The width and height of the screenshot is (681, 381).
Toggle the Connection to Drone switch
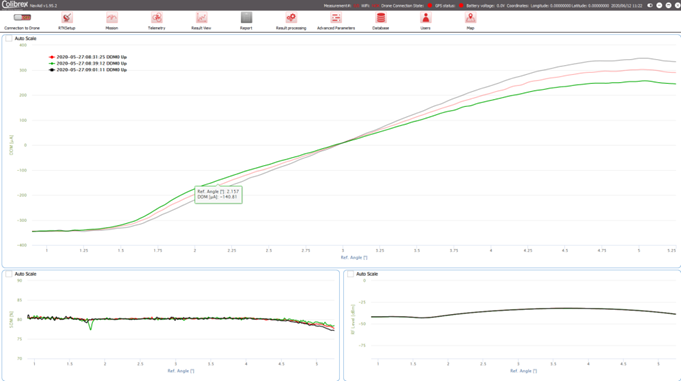22,17
